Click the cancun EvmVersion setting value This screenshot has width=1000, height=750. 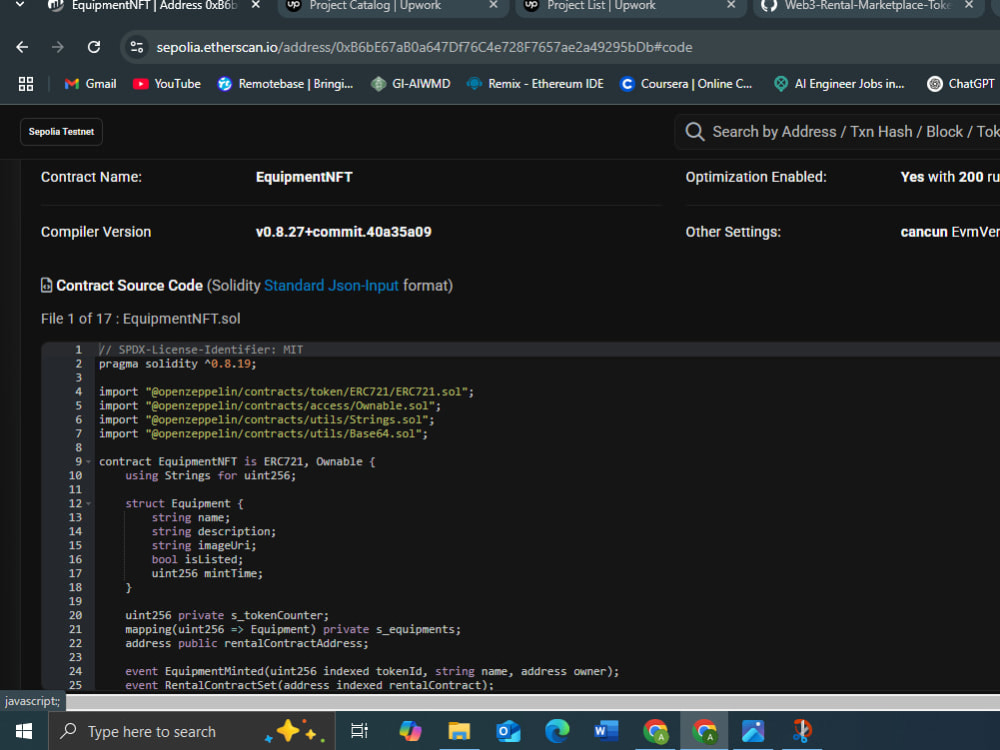pyautogui.click(x=950, y=232)
